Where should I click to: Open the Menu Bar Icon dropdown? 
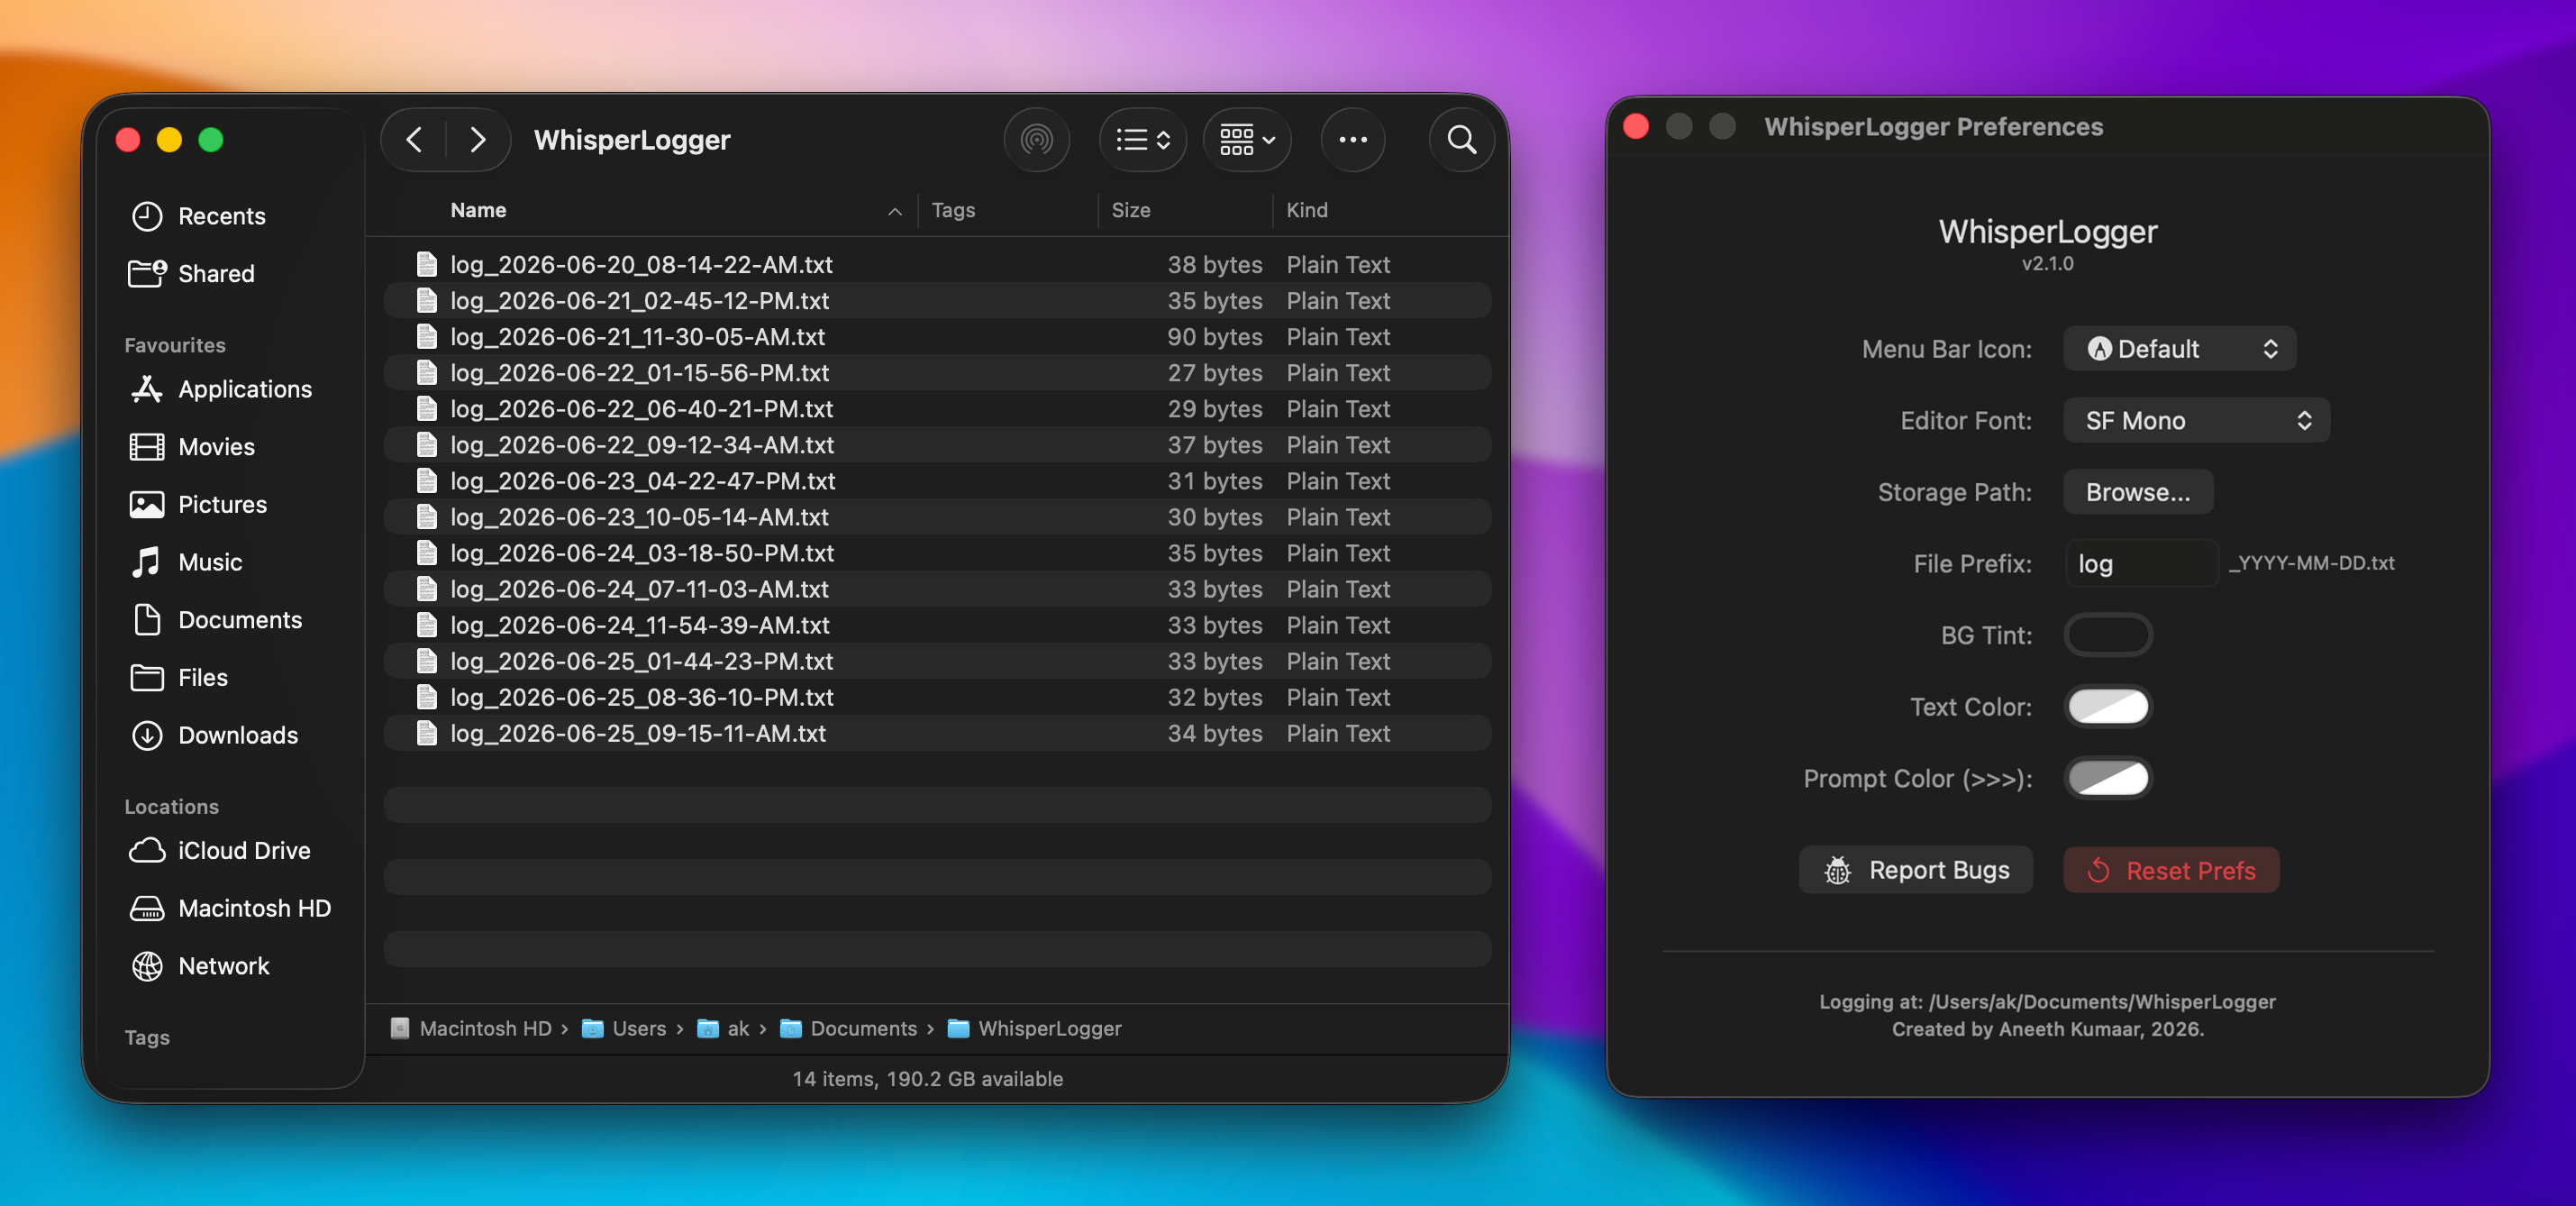[2179, 348]
